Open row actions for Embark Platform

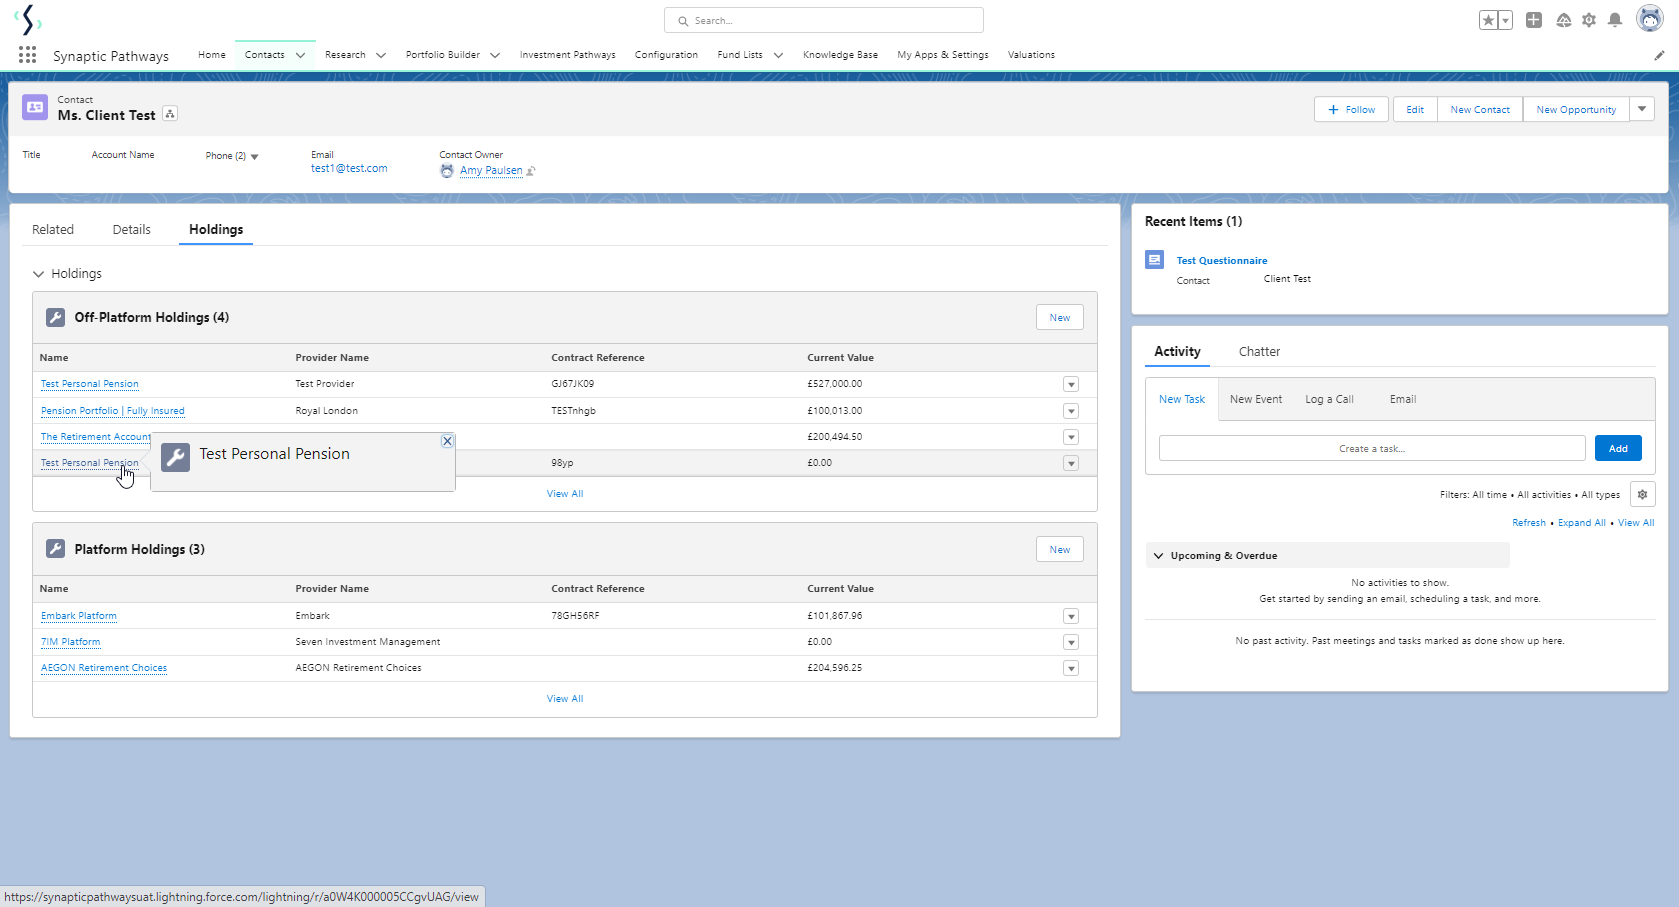1071,616
